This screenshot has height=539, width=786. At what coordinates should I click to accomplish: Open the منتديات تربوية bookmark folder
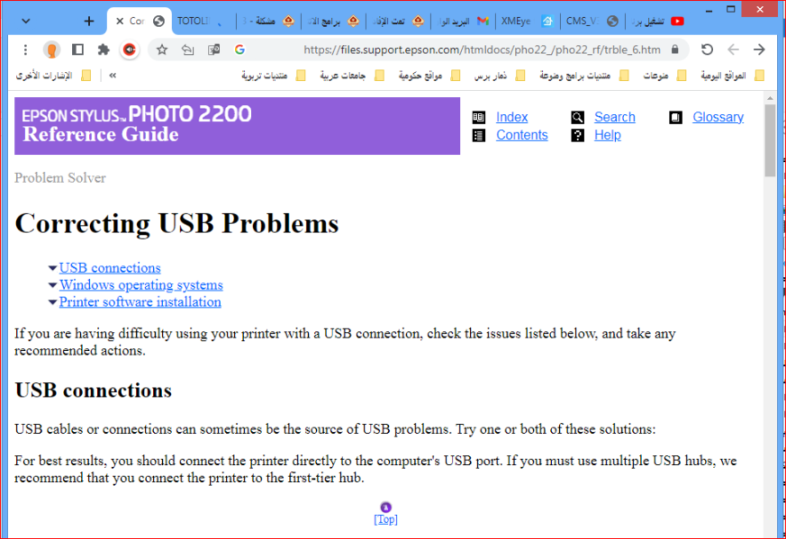coord(273,76)
